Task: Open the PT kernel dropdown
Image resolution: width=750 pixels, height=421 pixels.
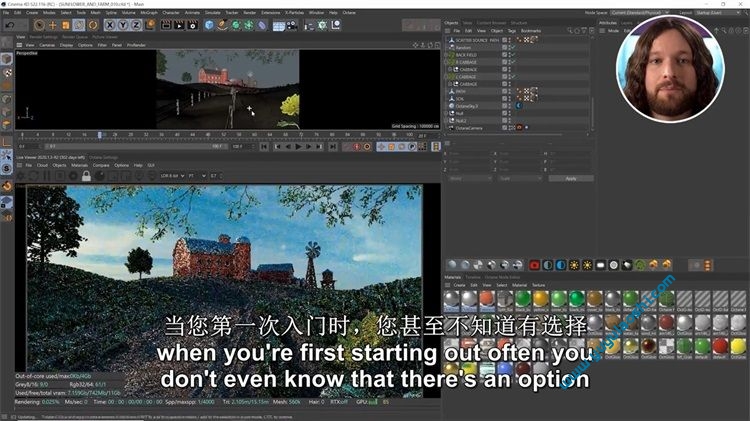Action: pyautogui.click(x=197, y=176)
